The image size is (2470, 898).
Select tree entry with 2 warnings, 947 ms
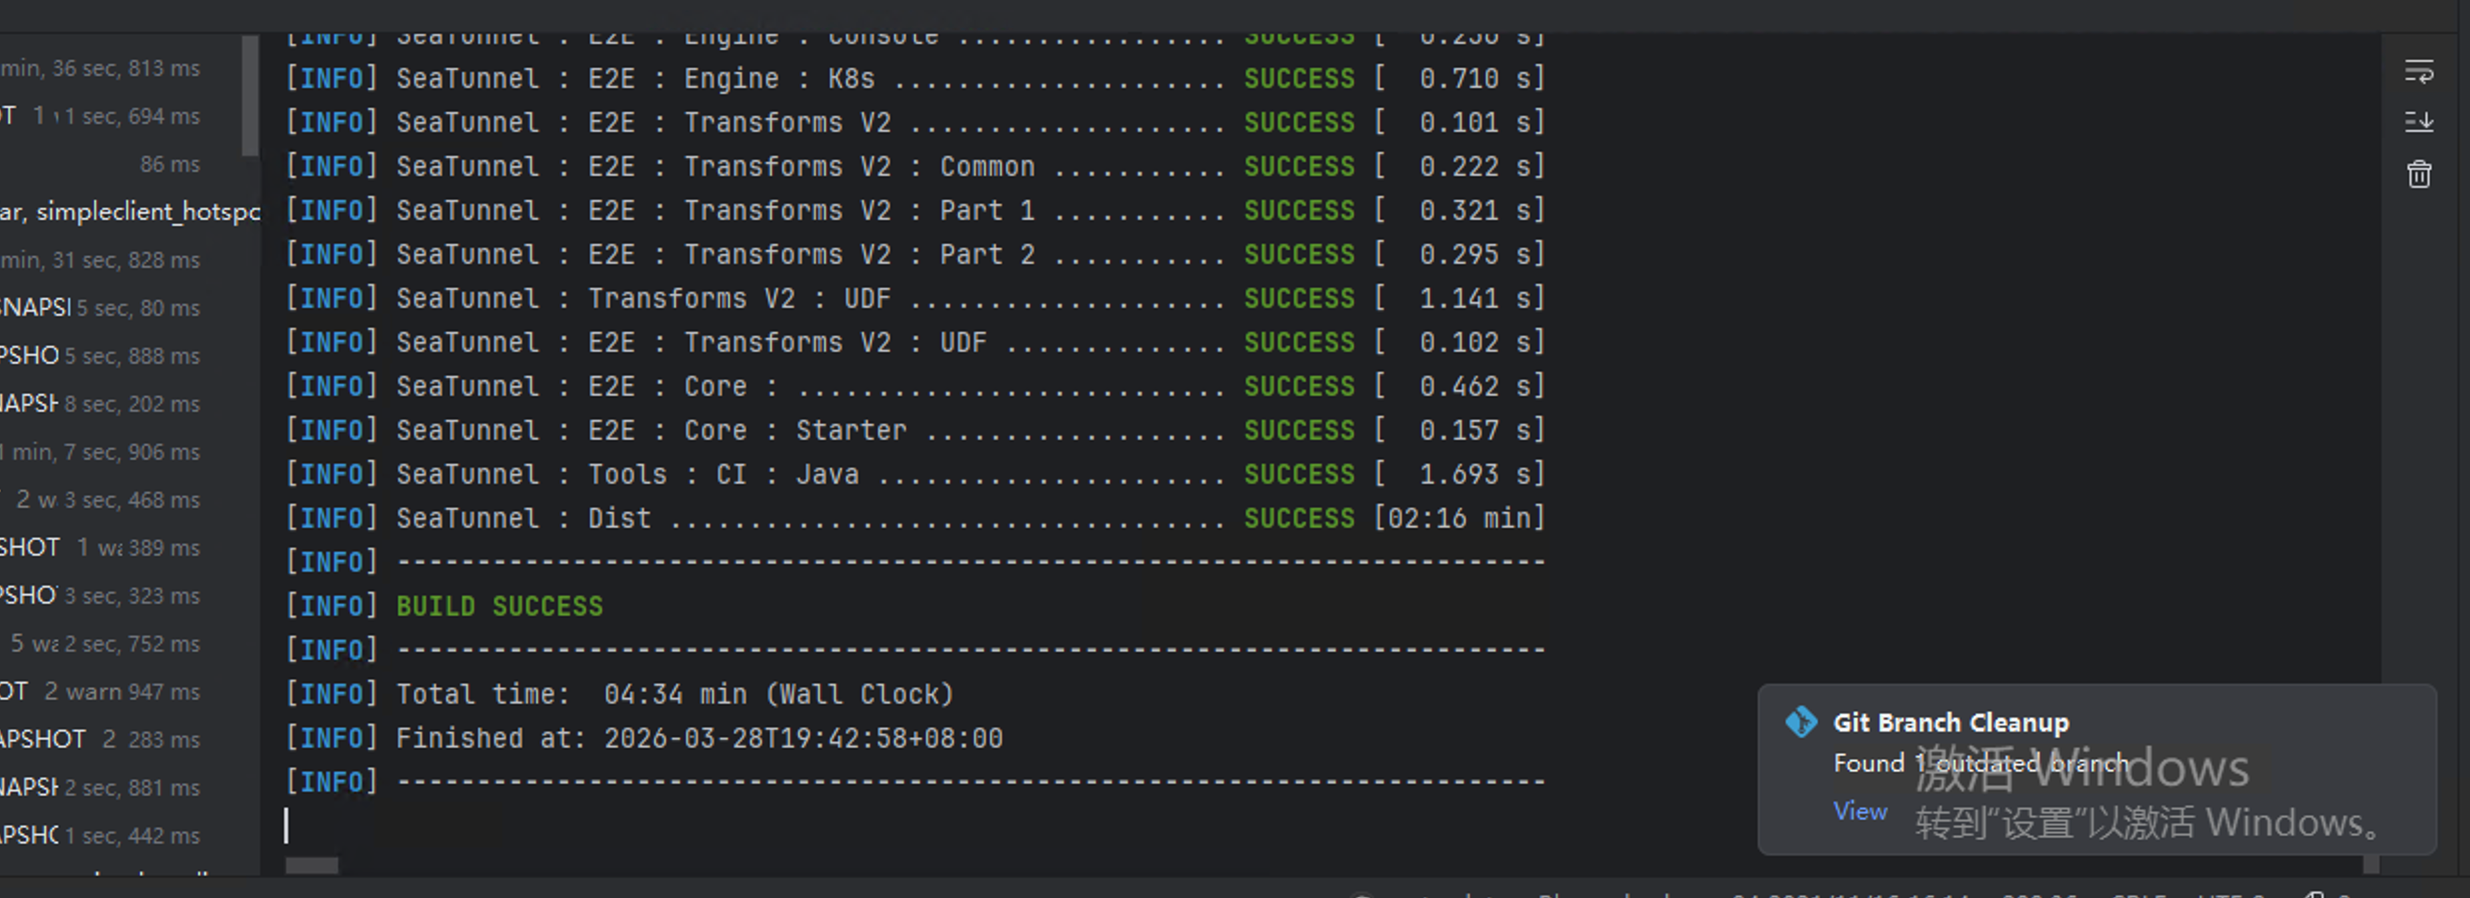point(100,692)
